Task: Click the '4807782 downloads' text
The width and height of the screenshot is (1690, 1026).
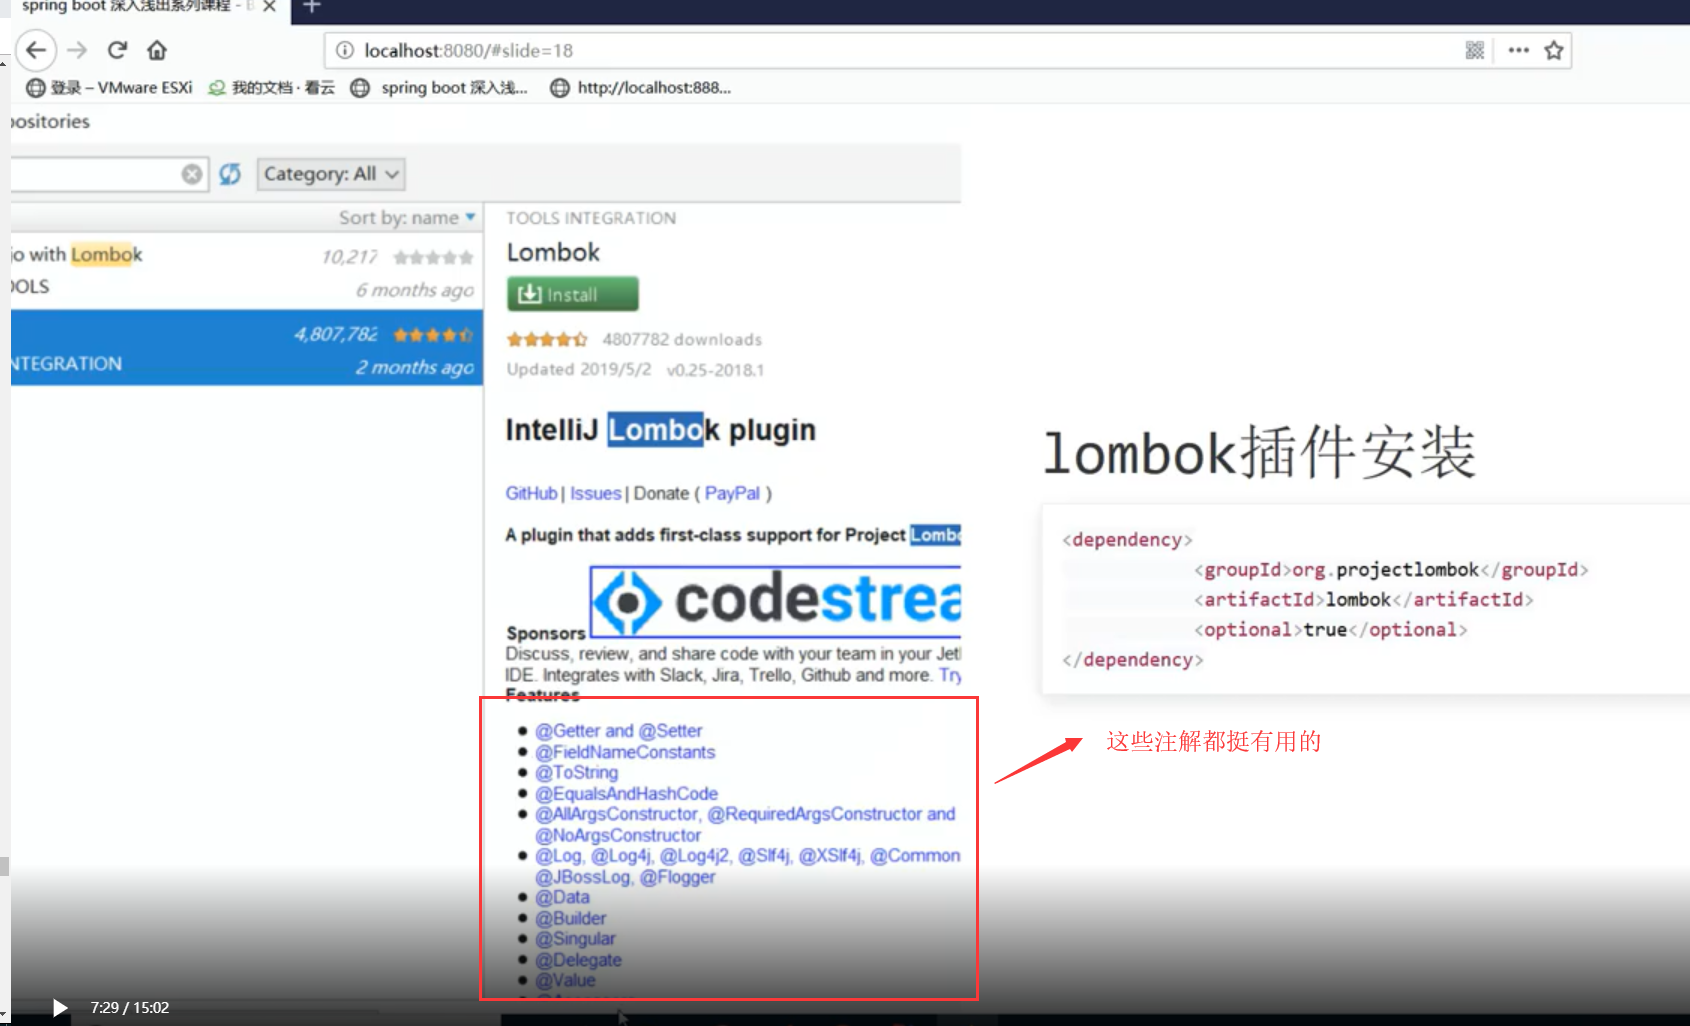Action: tap(682, 340)
